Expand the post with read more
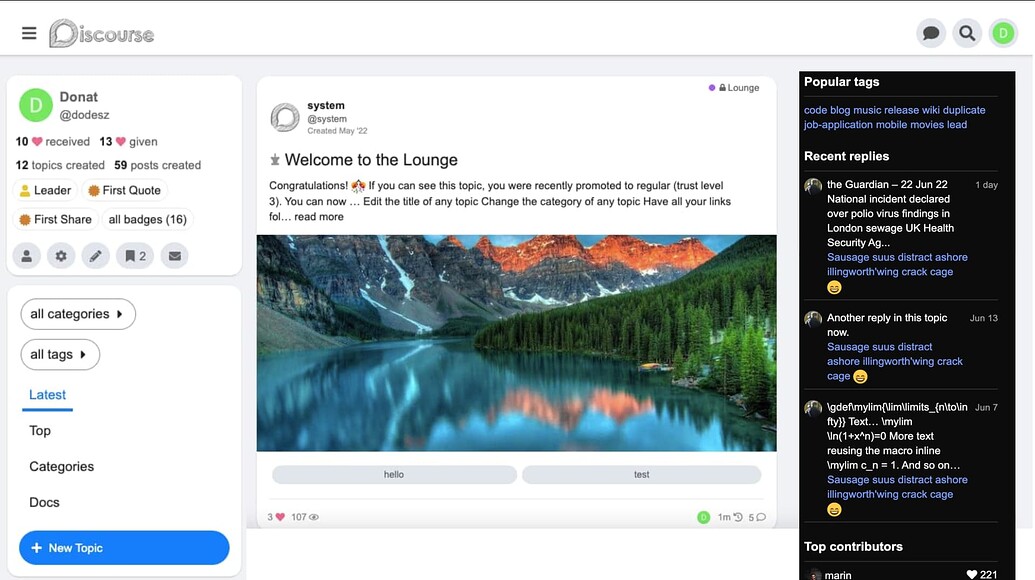 pyautogui.click(x=318, y=217)
